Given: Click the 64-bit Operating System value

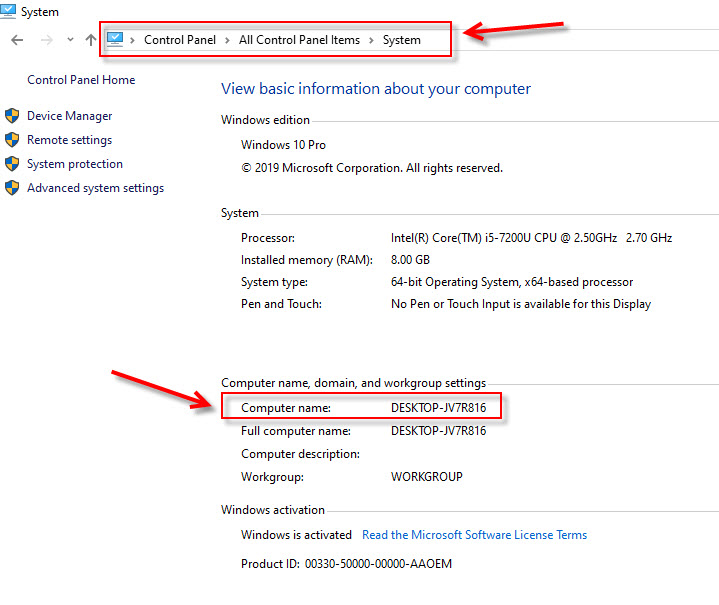Looking at the screenshot, I should click(512, 282).
